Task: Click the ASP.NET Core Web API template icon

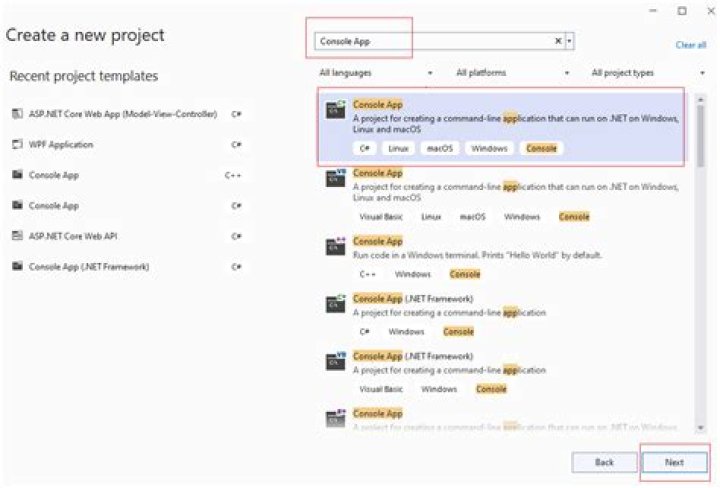Action: click(17, 236)
